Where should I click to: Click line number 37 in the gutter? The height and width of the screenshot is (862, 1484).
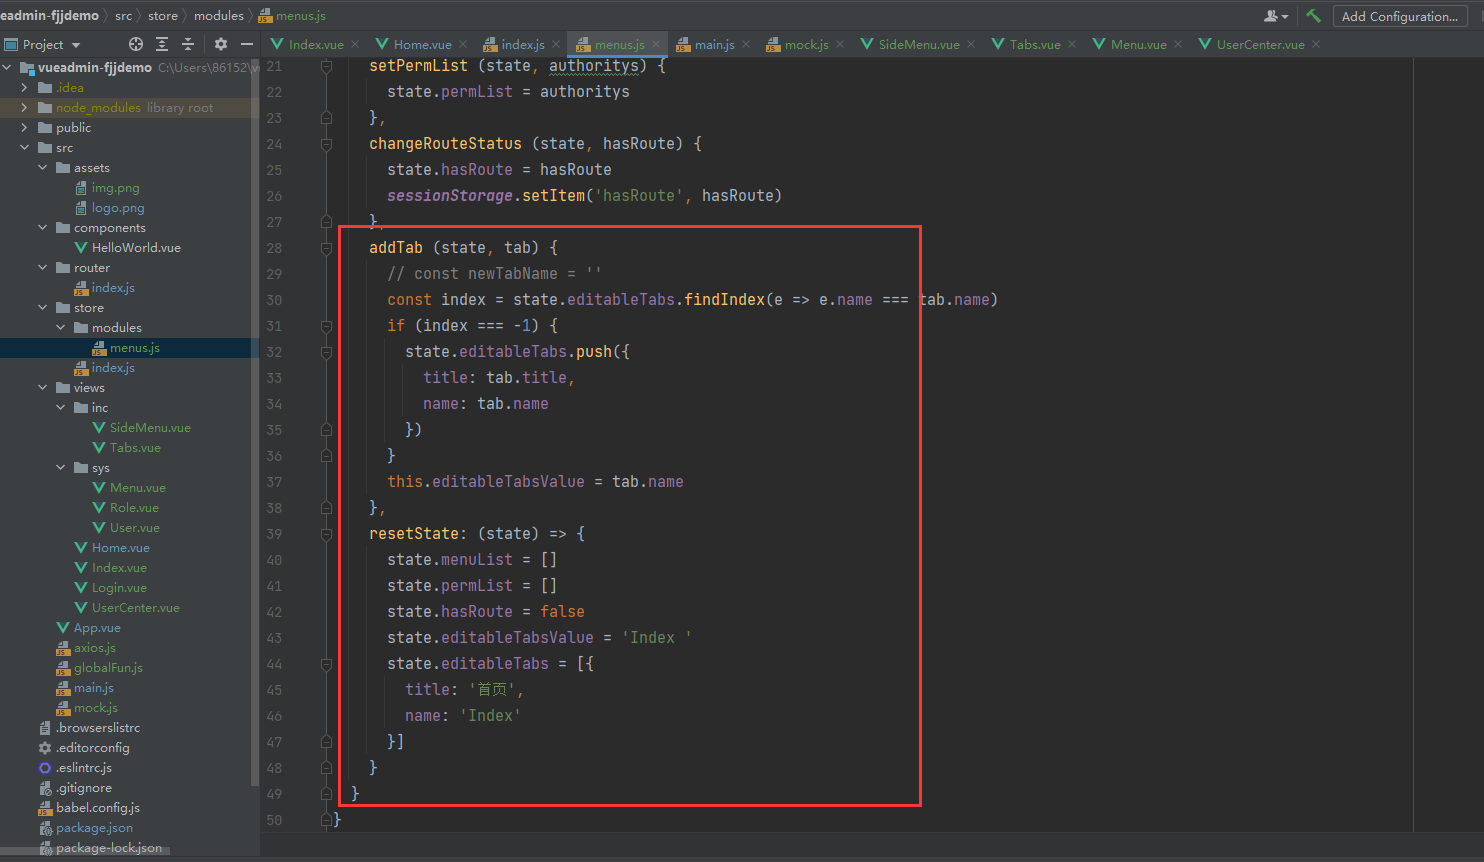pyautogui.click(x=274, y=482)
